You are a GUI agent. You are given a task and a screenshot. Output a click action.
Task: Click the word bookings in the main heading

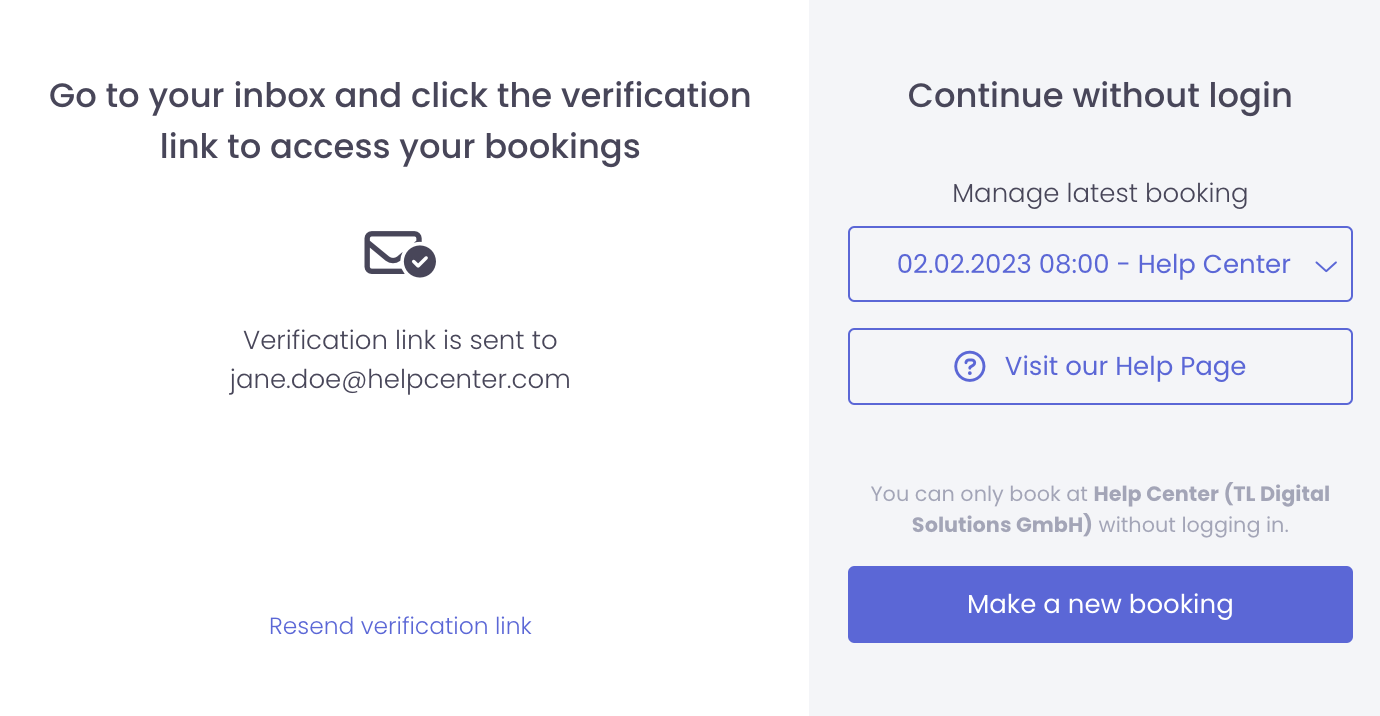click(562, 147)
